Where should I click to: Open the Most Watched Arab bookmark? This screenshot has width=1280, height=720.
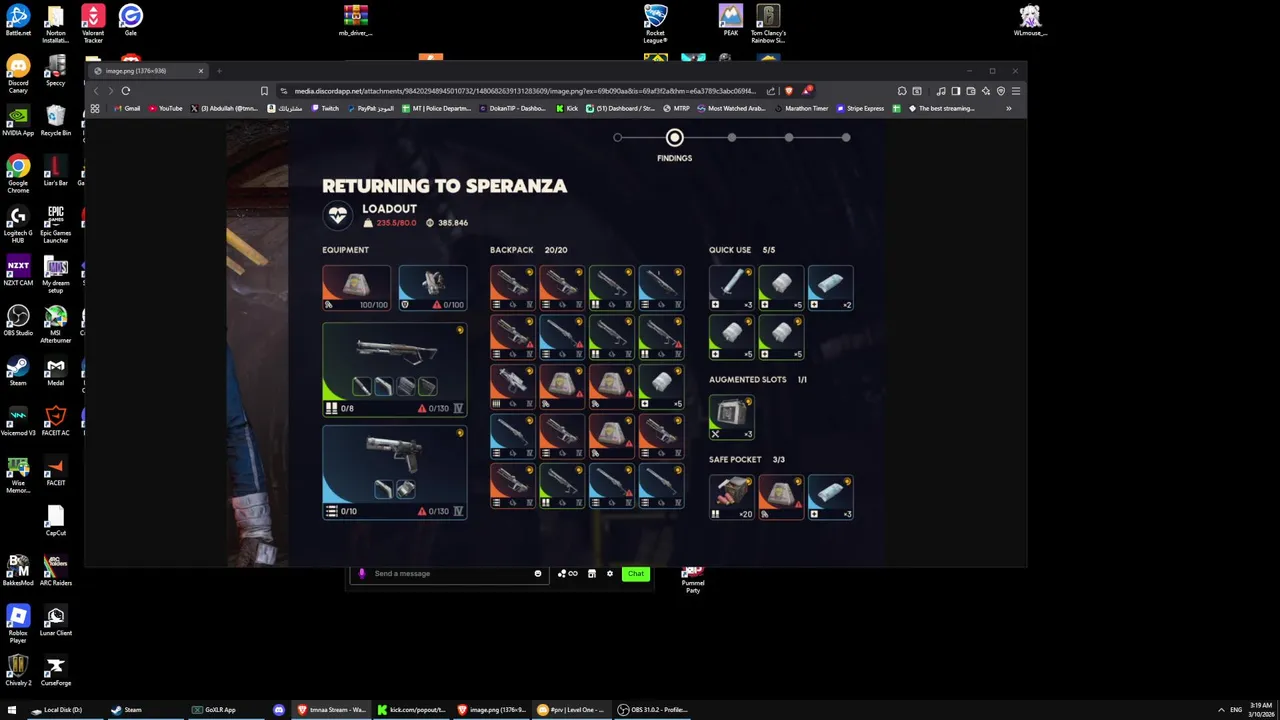click(733, 108)
